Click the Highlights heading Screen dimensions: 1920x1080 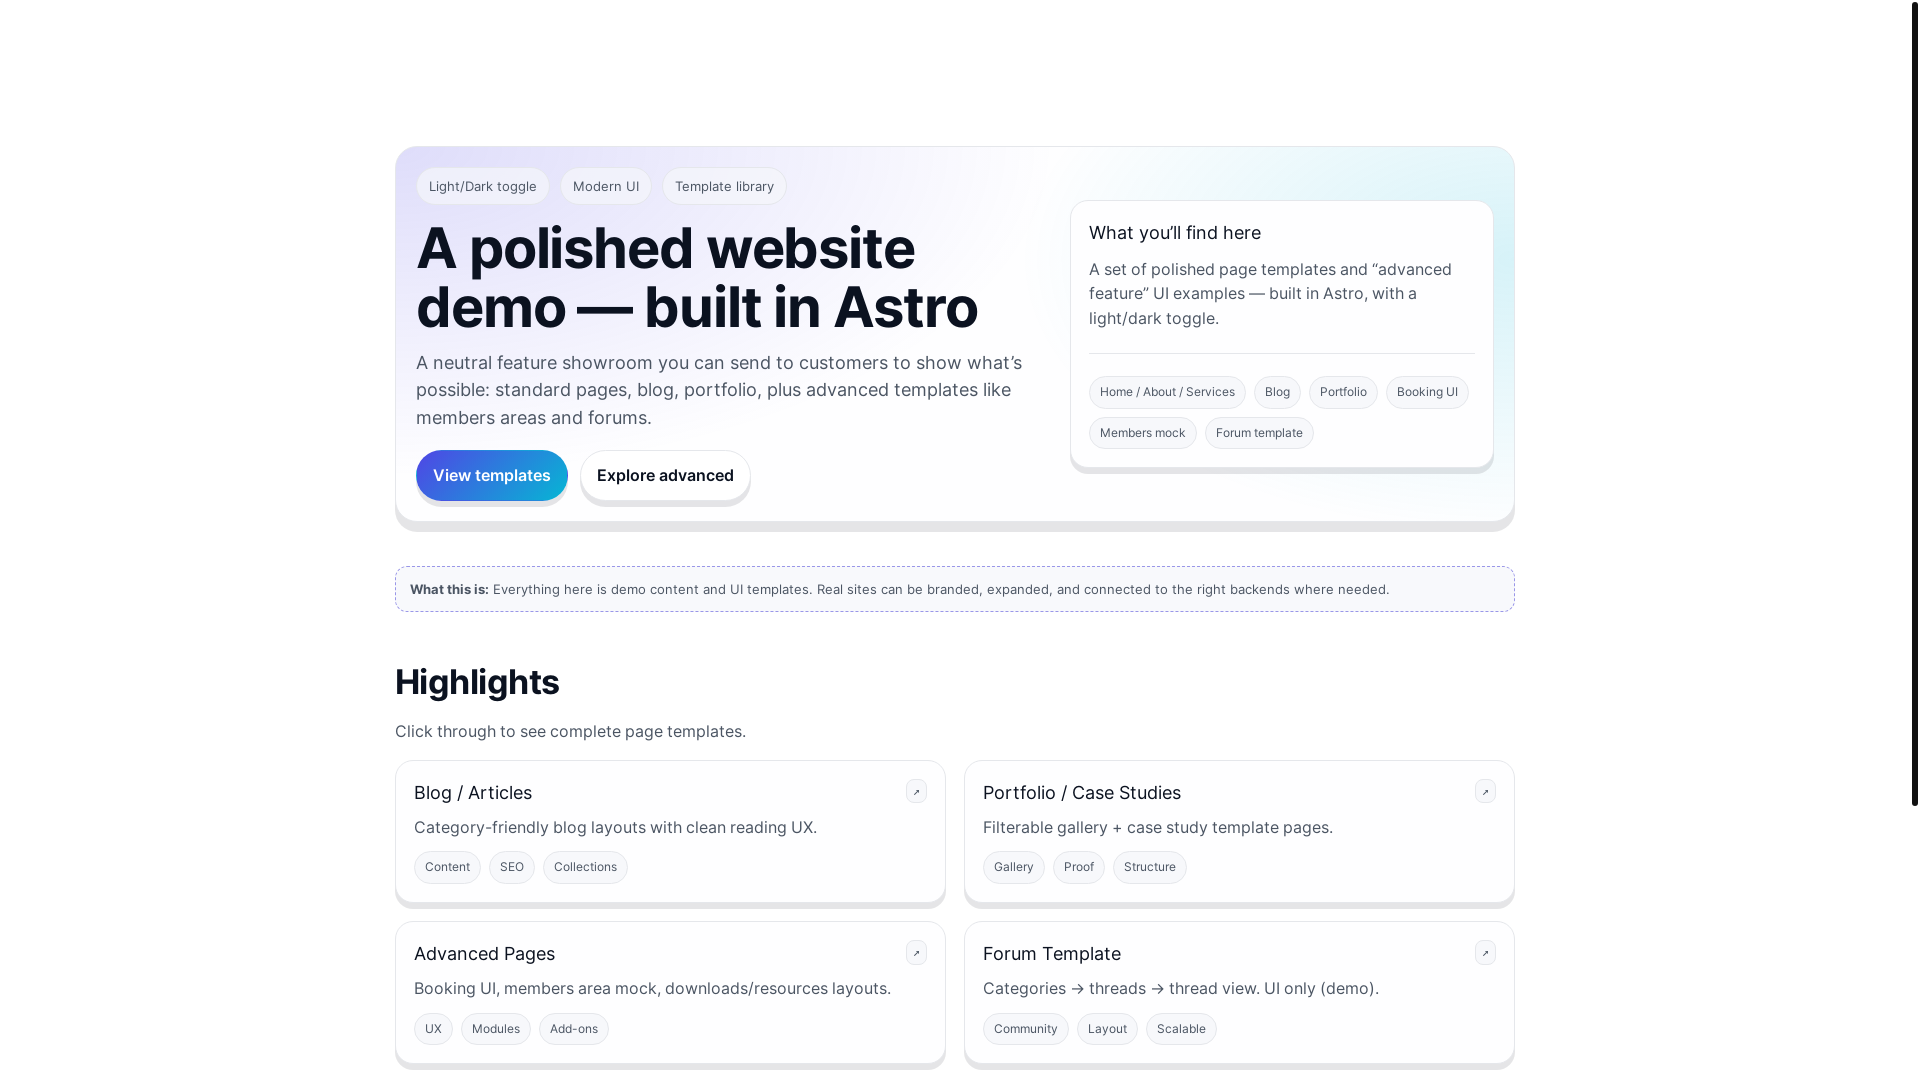click(x=477, y=682)
